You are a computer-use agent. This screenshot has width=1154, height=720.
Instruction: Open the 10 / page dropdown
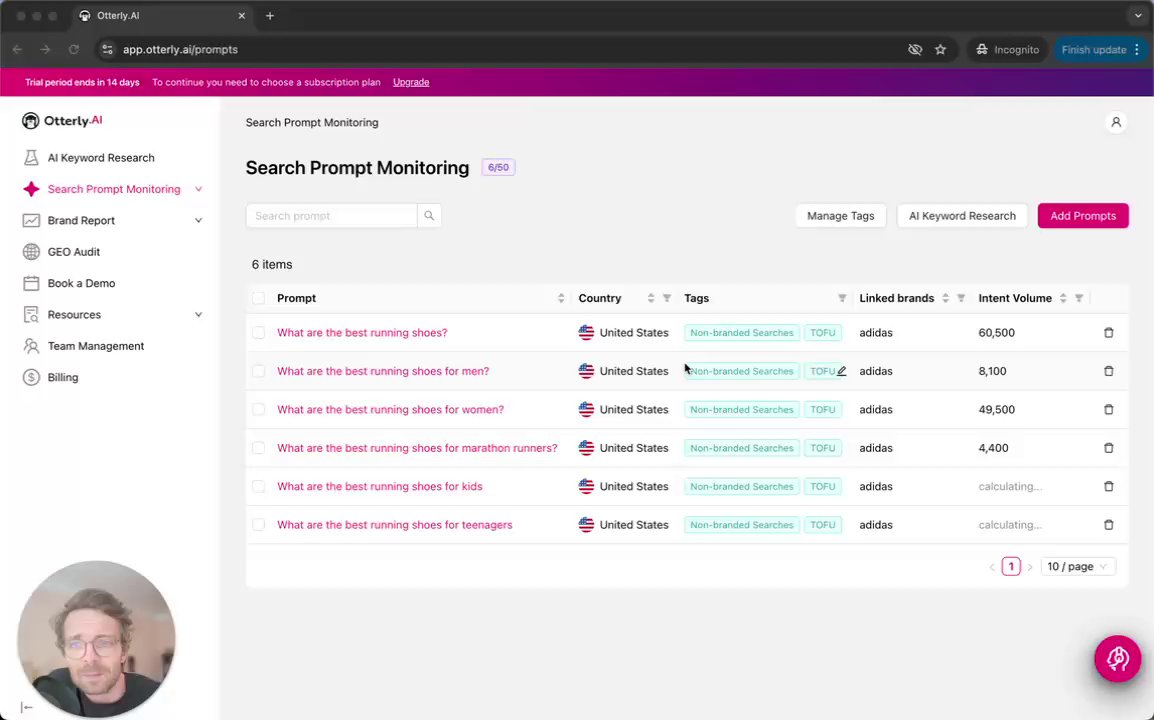pos(1077,566)
